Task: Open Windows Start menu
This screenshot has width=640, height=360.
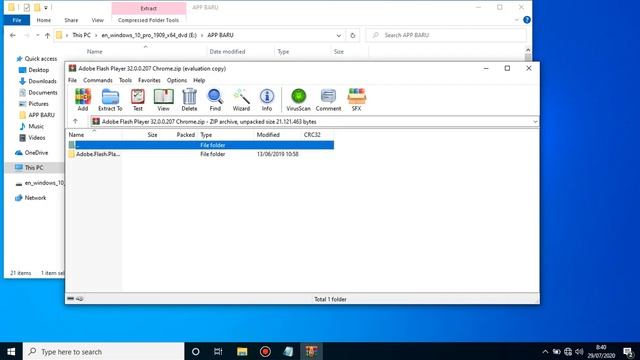Action: 11,351
